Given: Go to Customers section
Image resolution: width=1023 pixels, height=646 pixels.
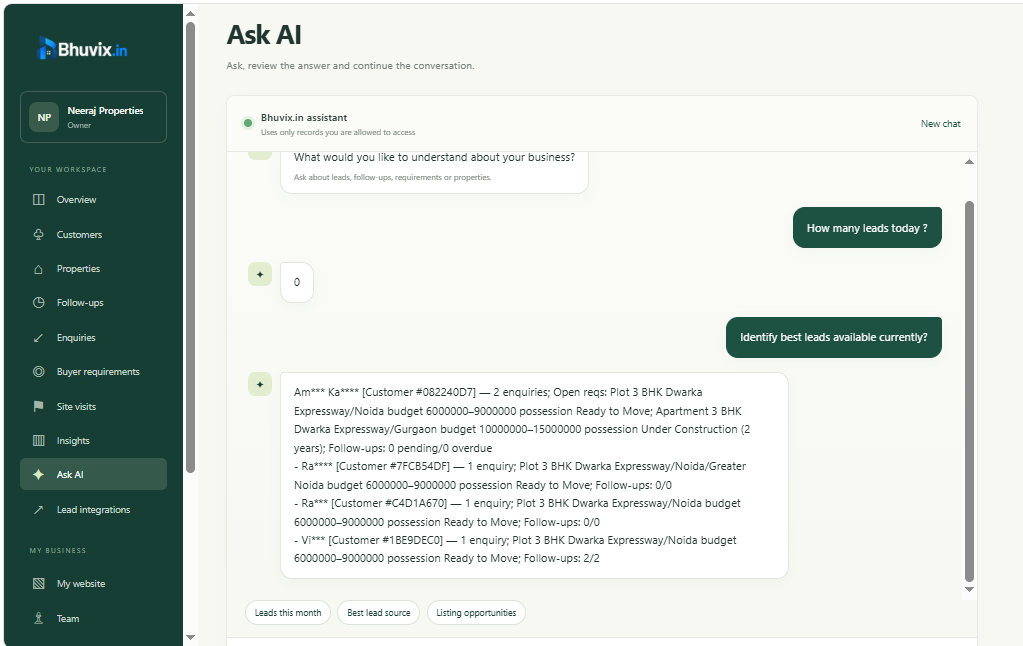Looking at the screenshot, I should [x=93, y=234].
